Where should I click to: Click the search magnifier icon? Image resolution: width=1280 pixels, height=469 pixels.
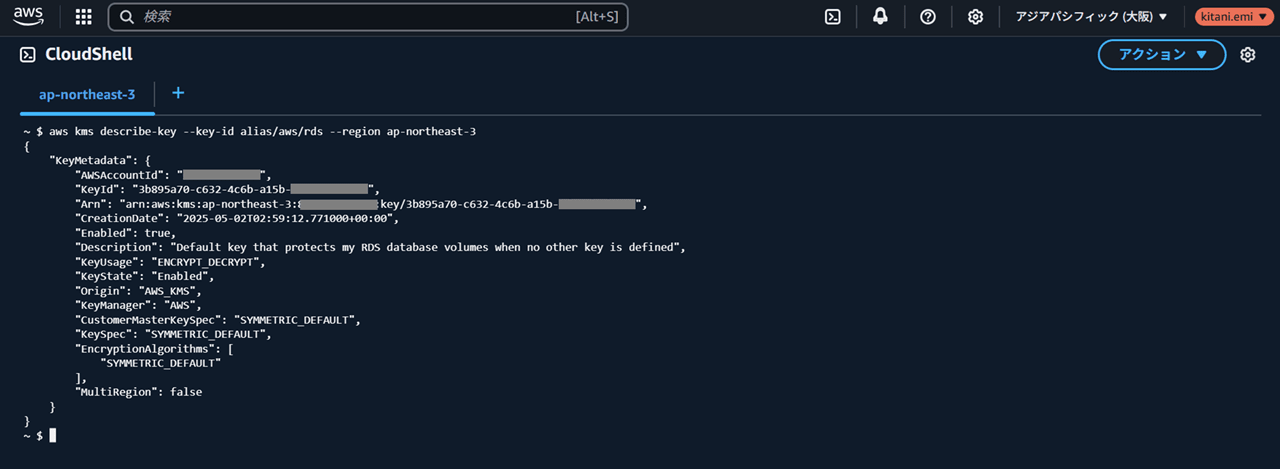pos(127,17)
